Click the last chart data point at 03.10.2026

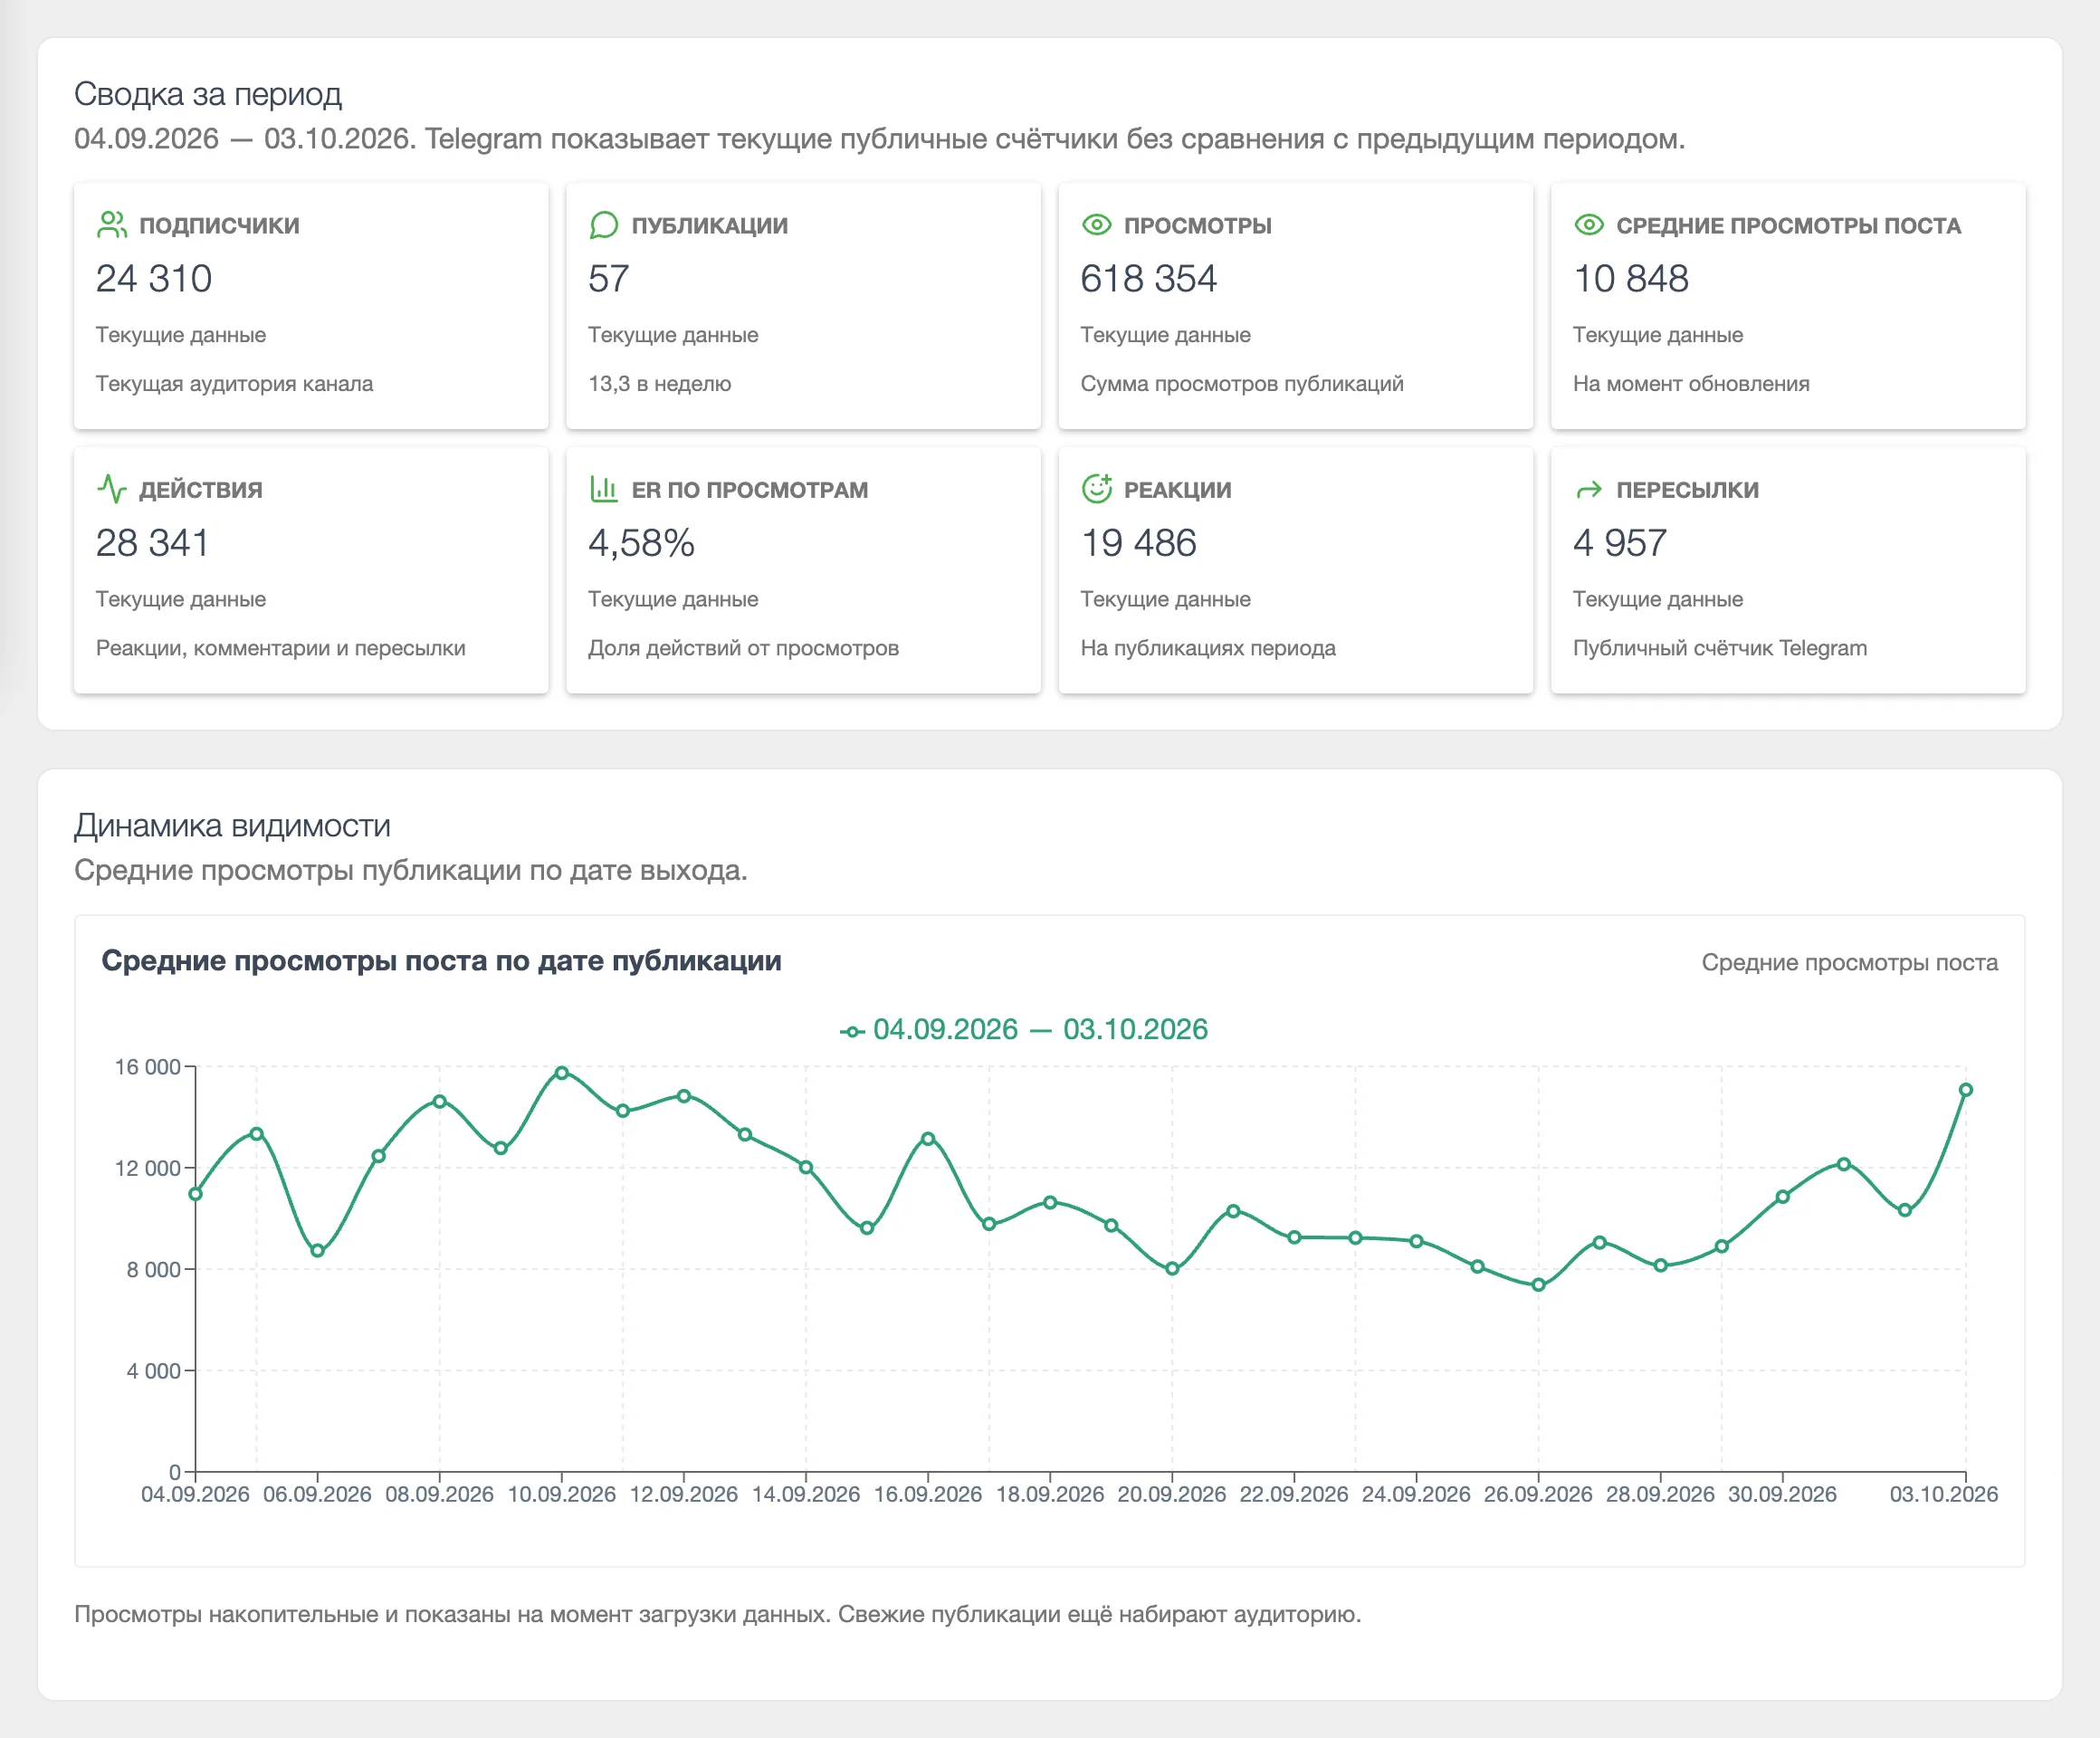[1965, 1090]
